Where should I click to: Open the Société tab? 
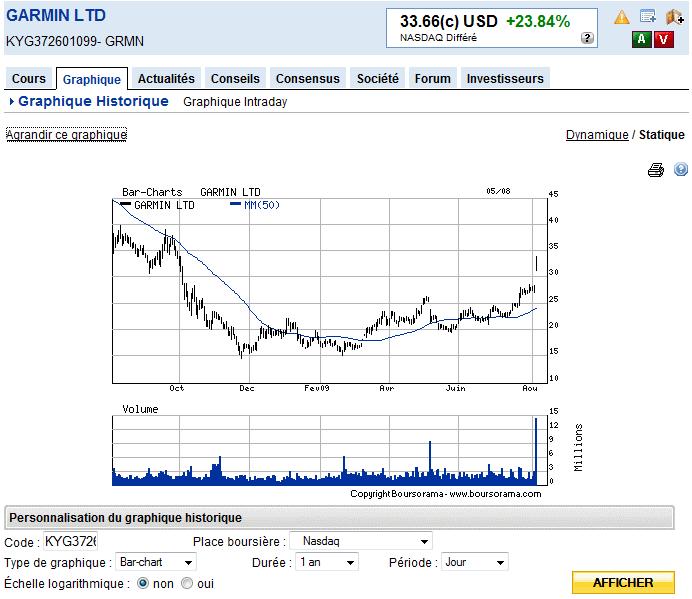[378, 79]
